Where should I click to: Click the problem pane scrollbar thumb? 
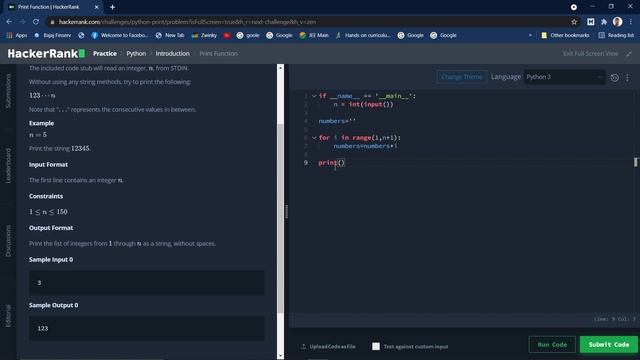(280, 219)
